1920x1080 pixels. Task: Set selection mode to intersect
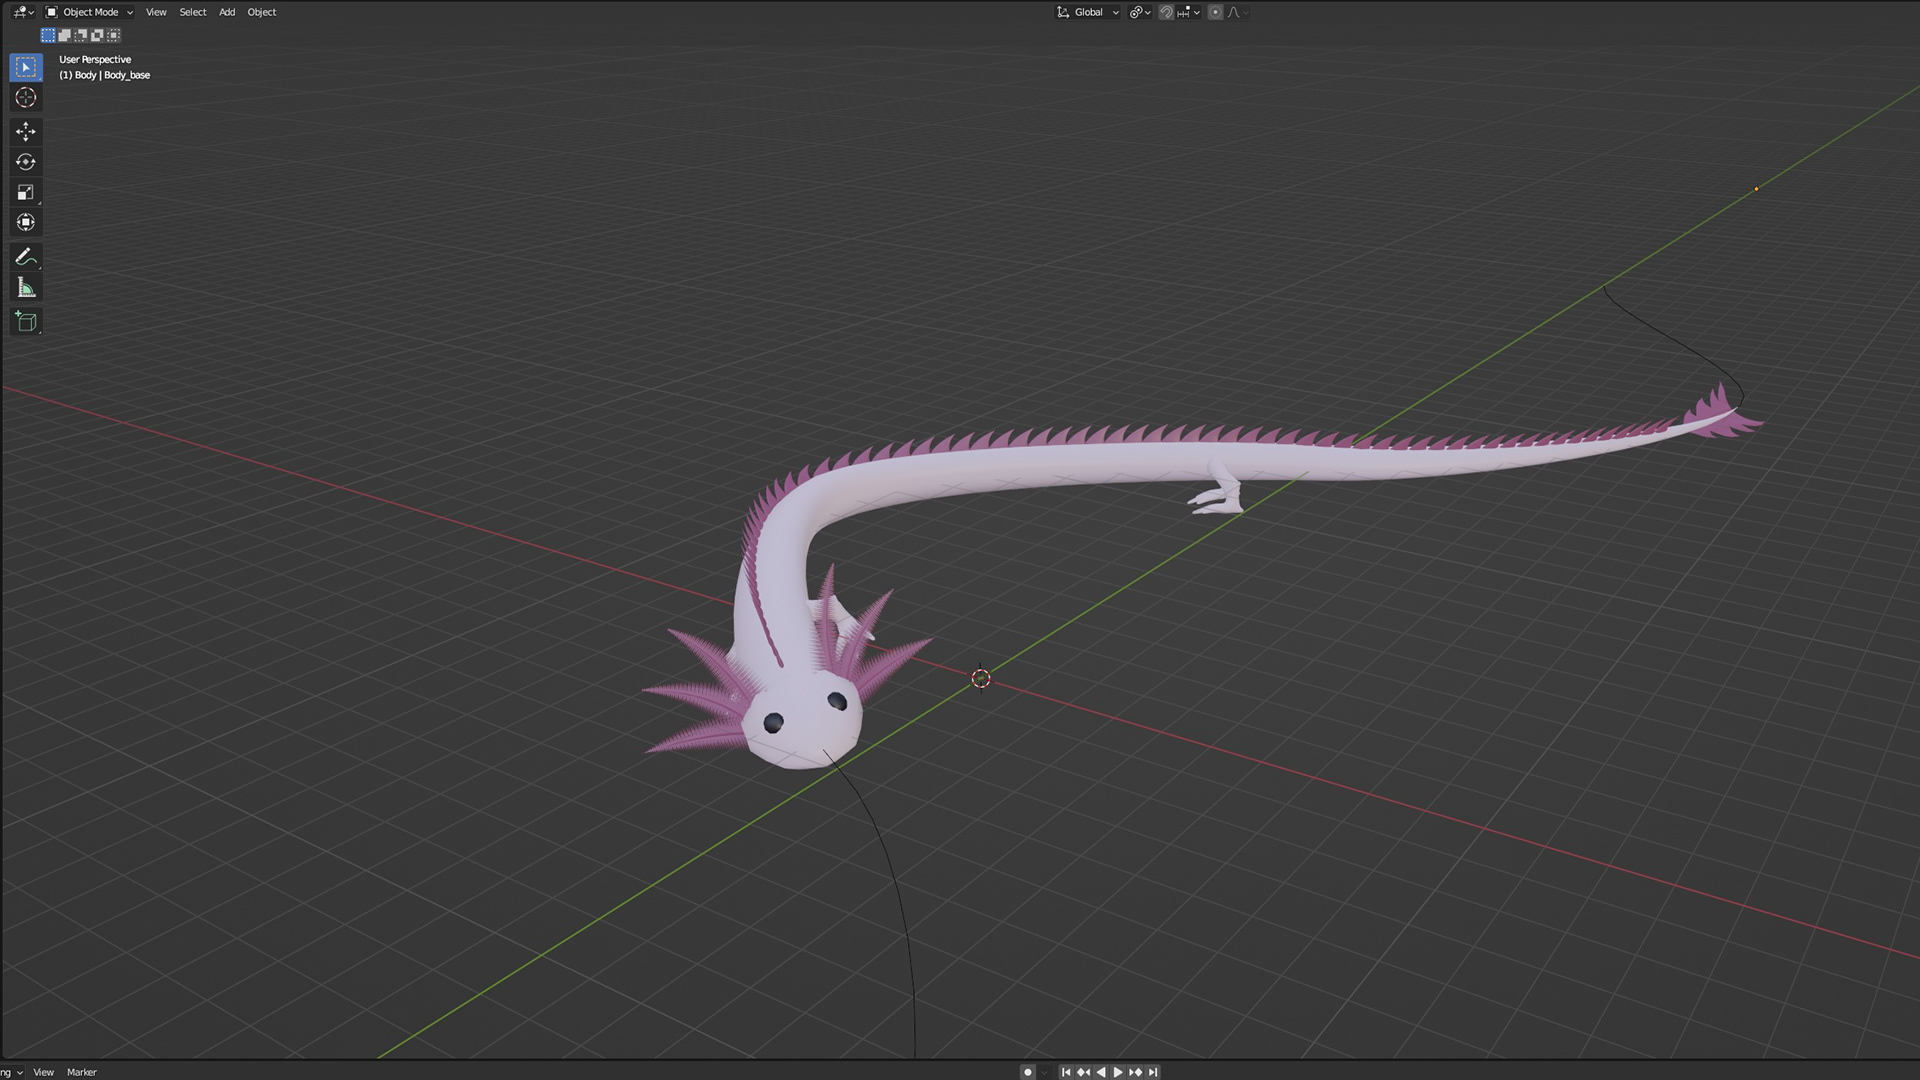(x=114, y=35)
